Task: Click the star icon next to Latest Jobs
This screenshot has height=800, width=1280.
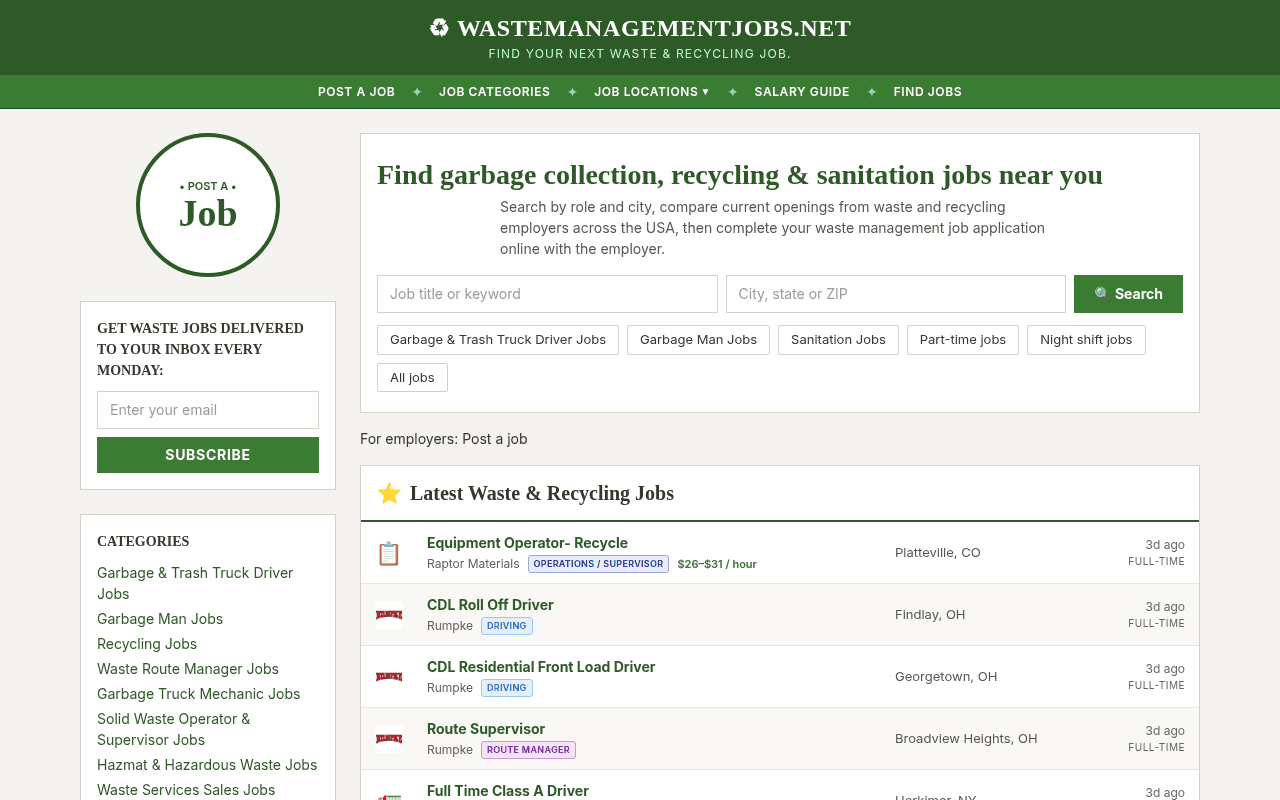Action: [389, 493]
